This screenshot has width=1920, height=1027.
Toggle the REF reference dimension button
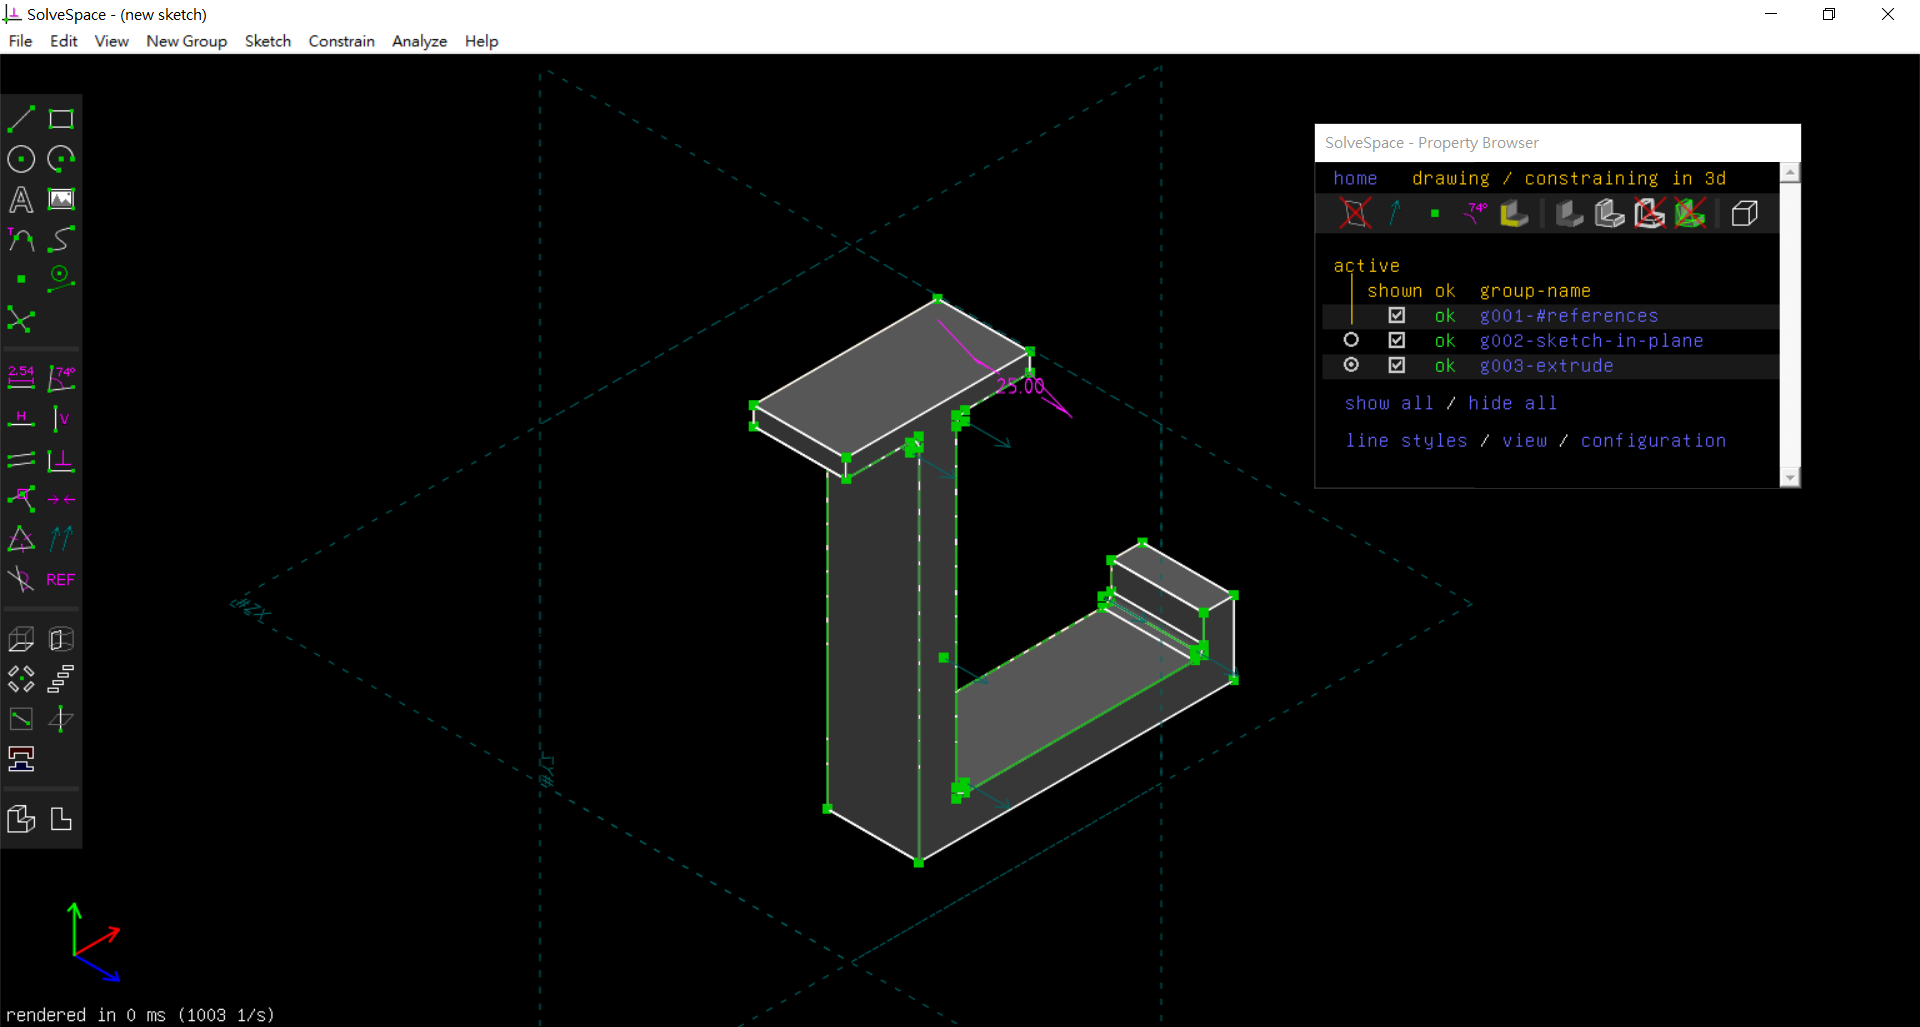point(61,579)
